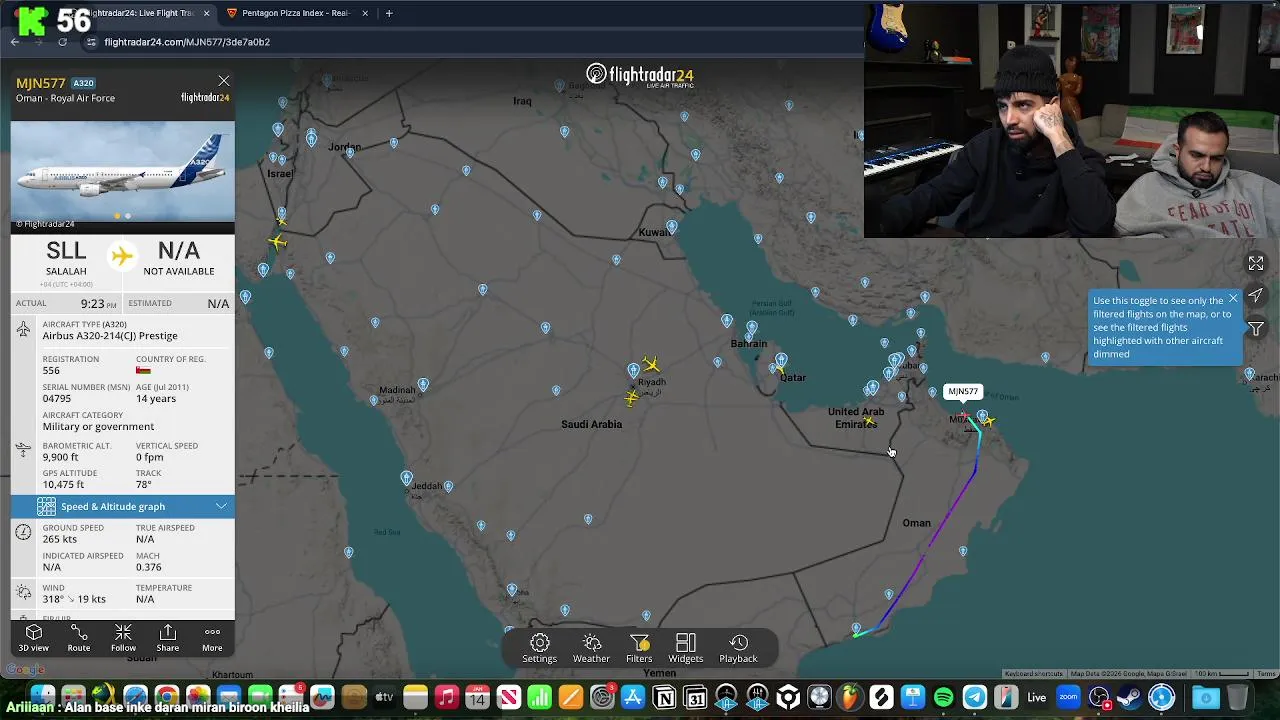1280x720 pixels.
Task: Click the MJN577 callsign heading
Action: click(41, 83)
